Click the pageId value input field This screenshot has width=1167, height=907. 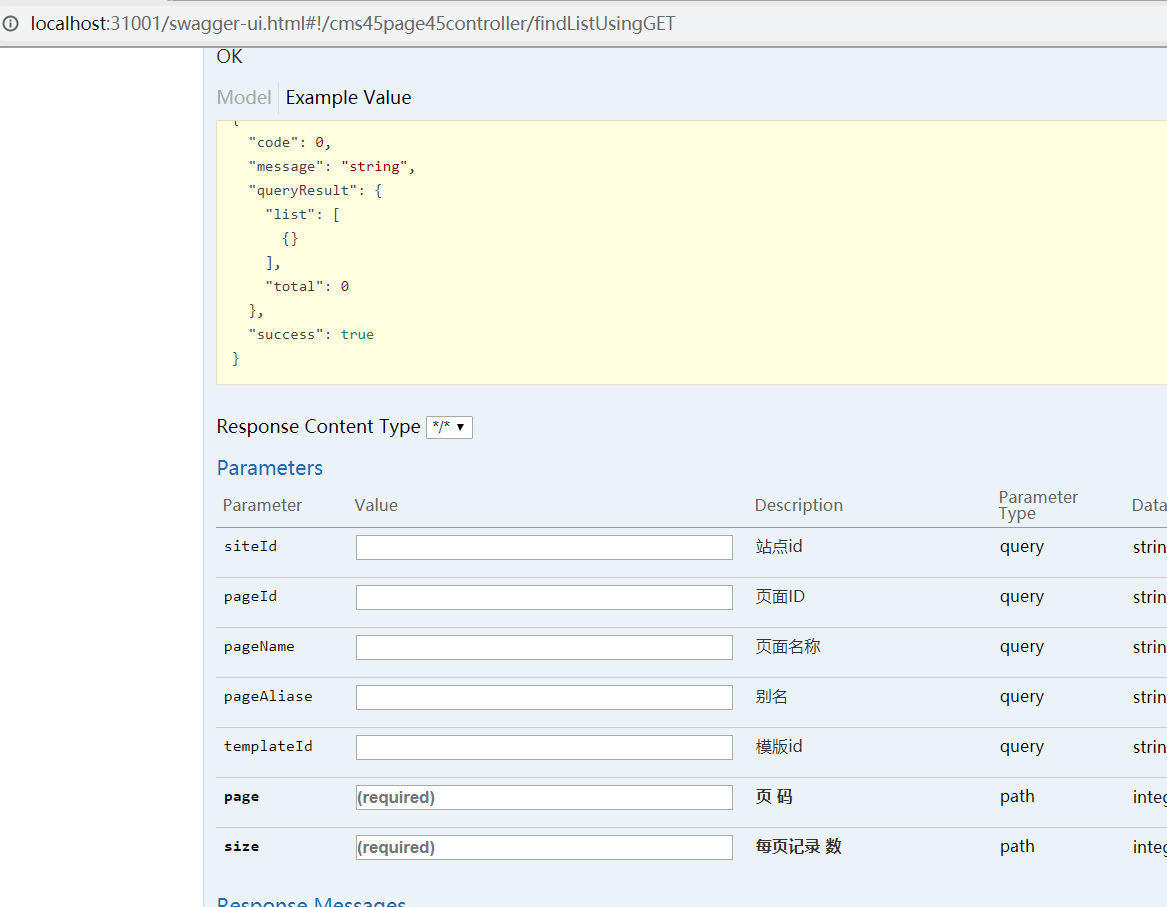click(x=544, y=597)
